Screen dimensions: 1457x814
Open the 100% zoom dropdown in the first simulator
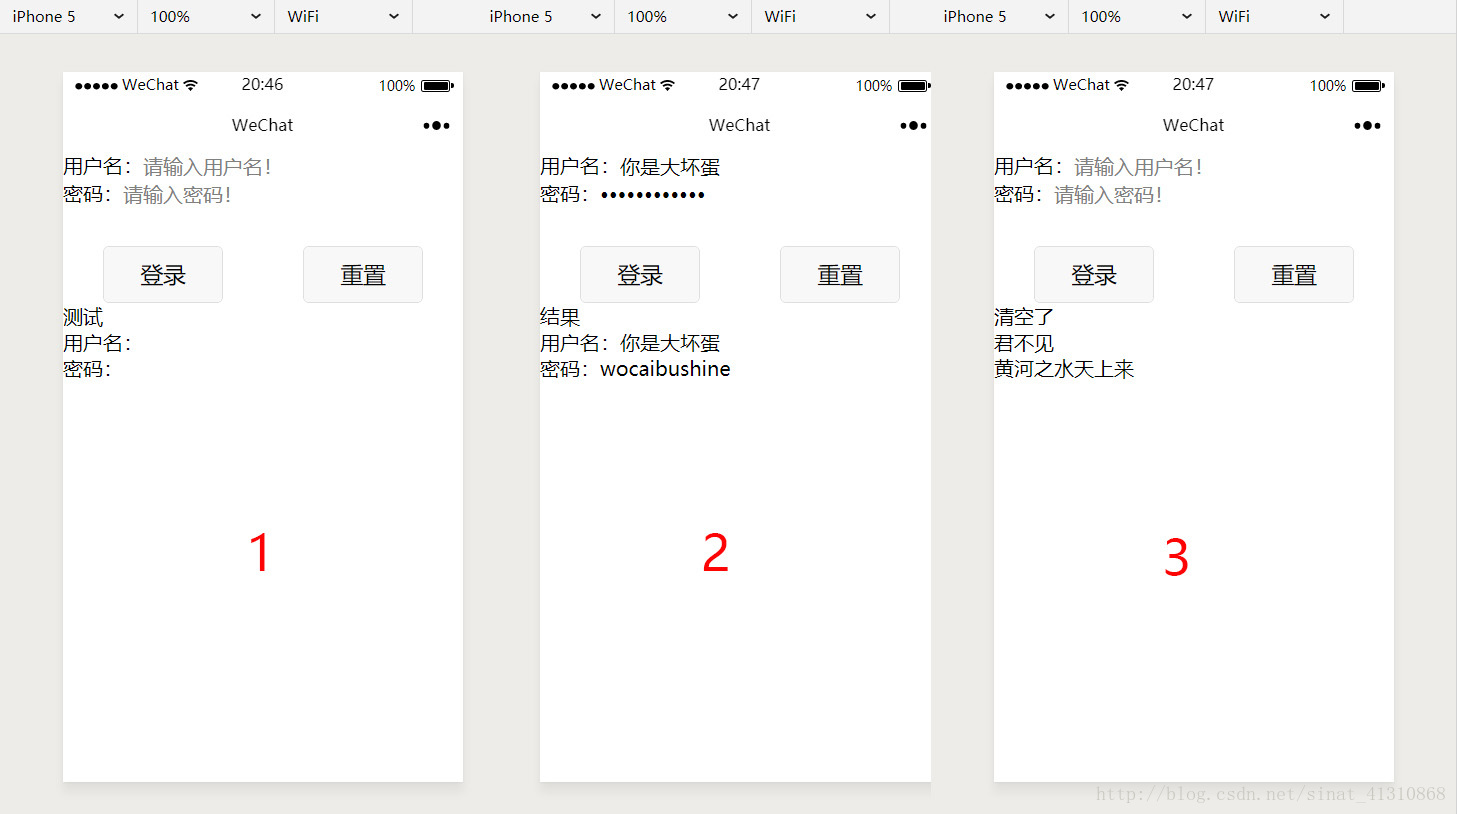205,16
